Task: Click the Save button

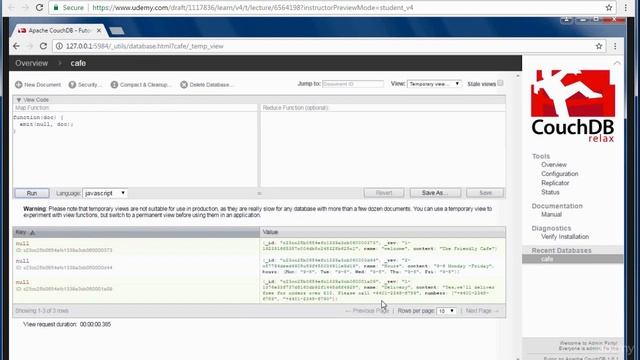Action: click(x=485, y=193)
